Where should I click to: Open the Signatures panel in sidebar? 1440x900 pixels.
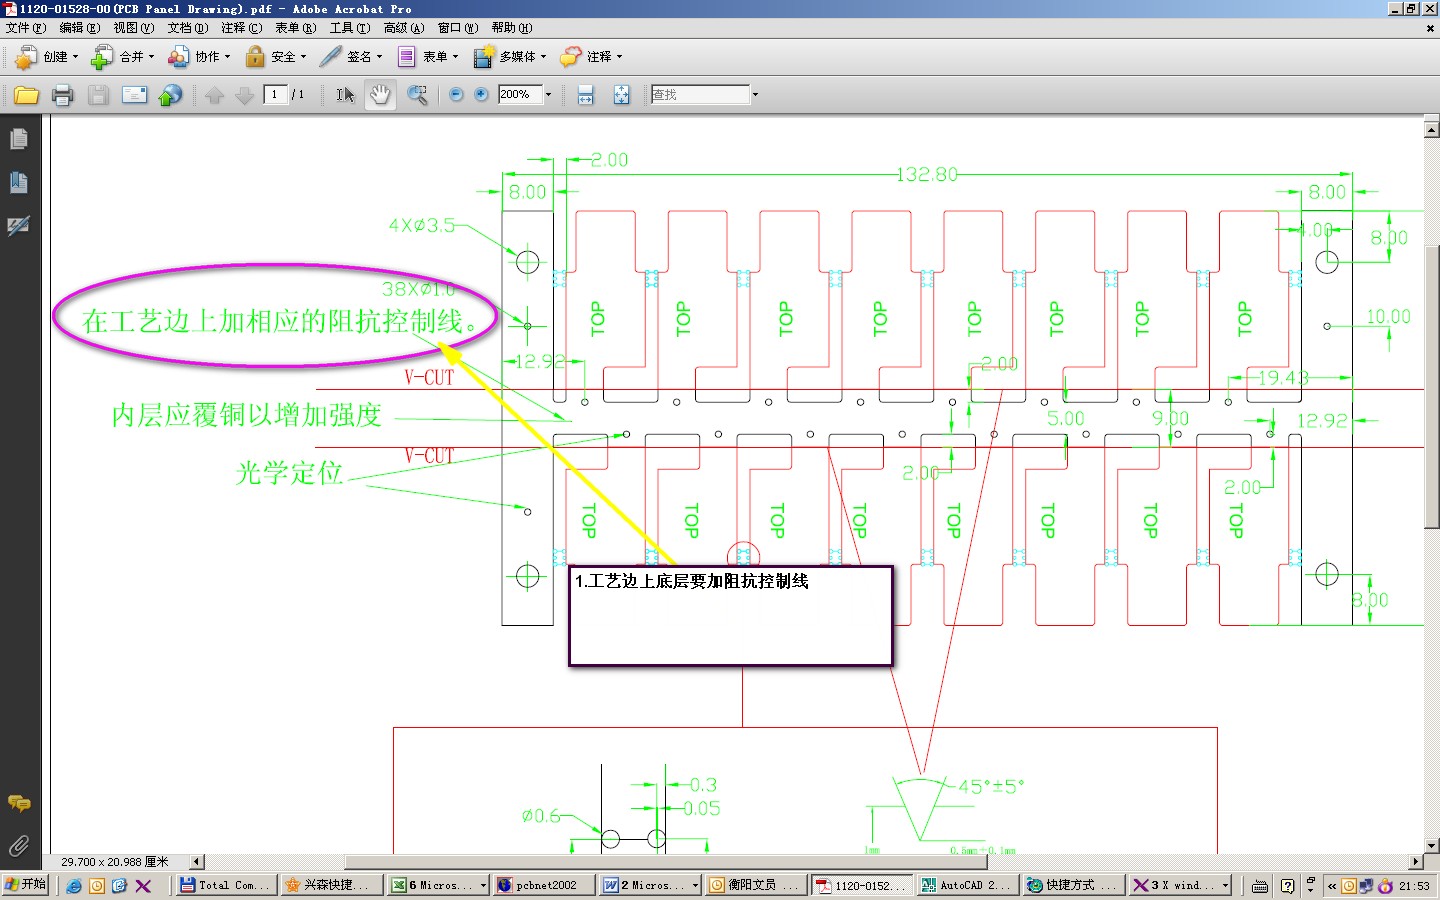[x=19, y=226]
